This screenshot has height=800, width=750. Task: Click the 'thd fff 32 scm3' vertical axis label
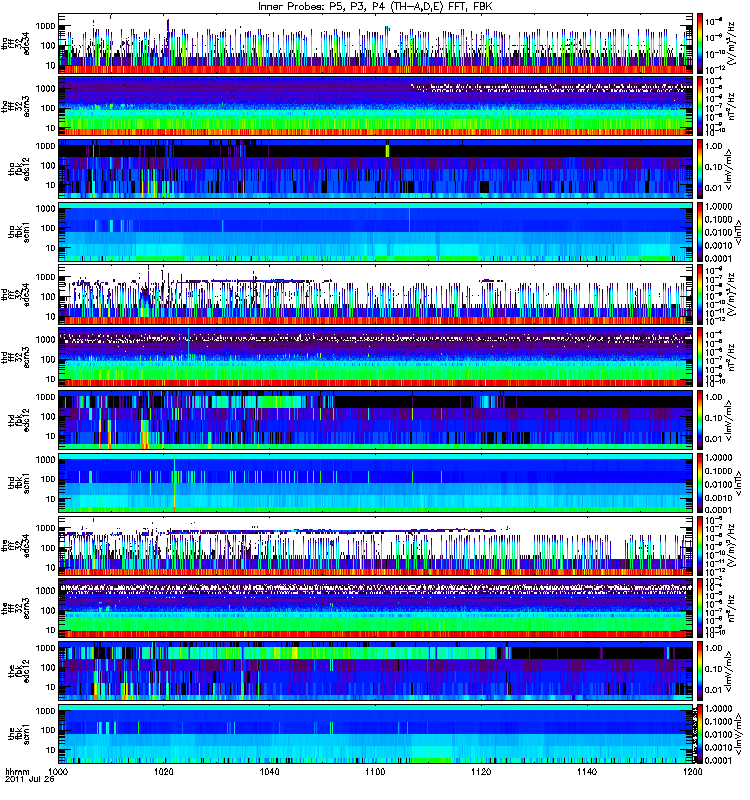(x=16, y=358)
